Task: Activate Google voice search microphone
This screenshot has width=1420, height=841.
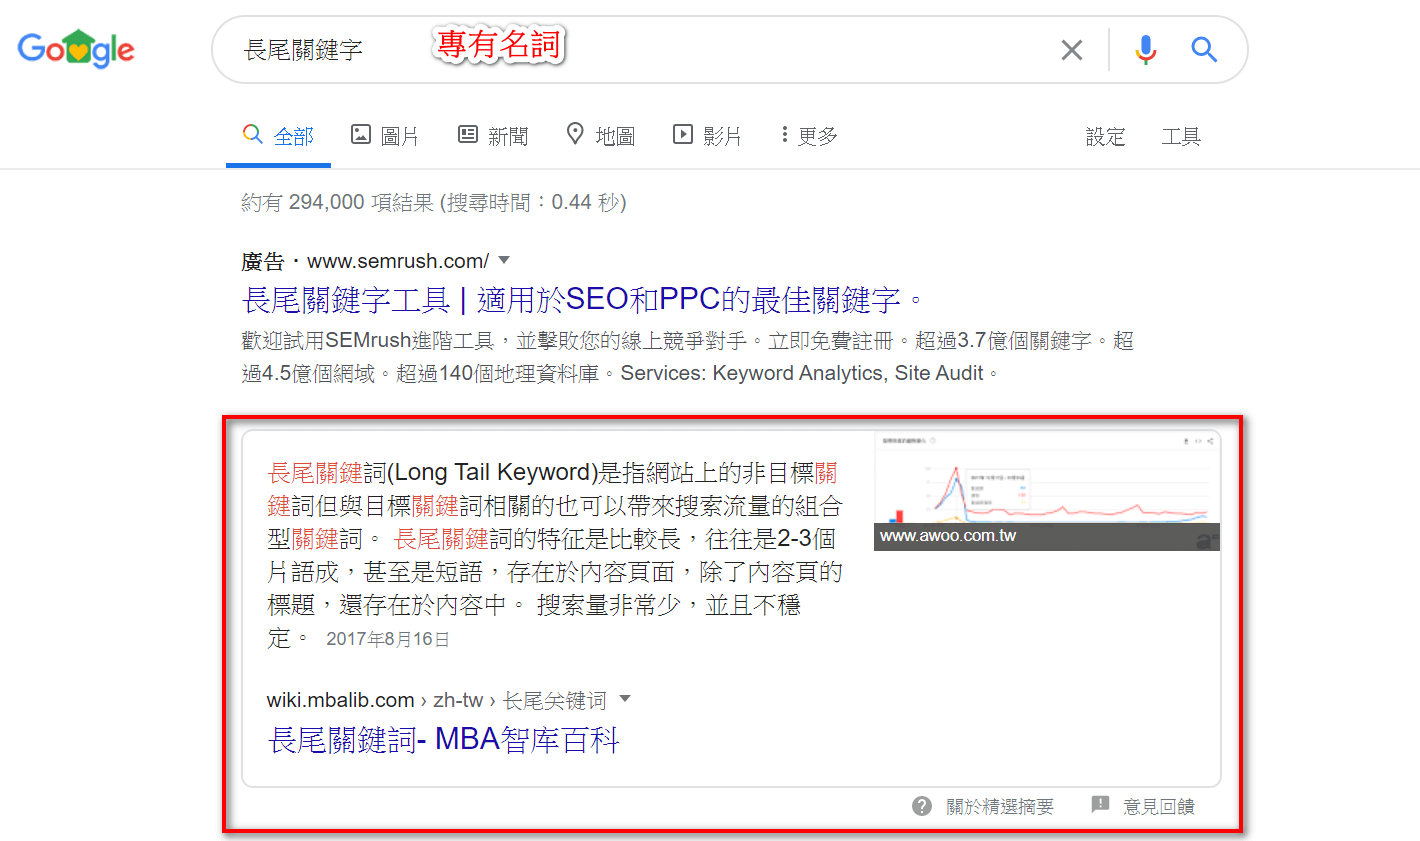Action: click(1144, 49)
